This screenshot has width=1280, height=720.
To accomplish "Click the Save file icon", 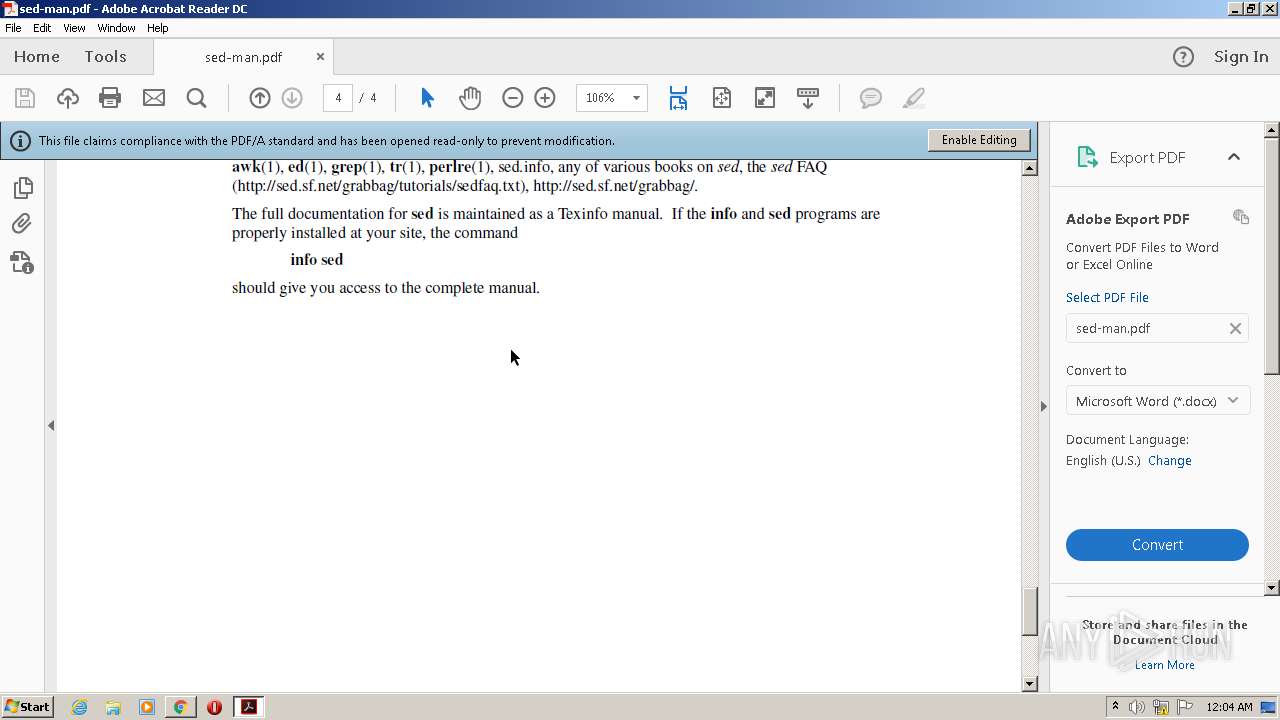I will point(25,98).
